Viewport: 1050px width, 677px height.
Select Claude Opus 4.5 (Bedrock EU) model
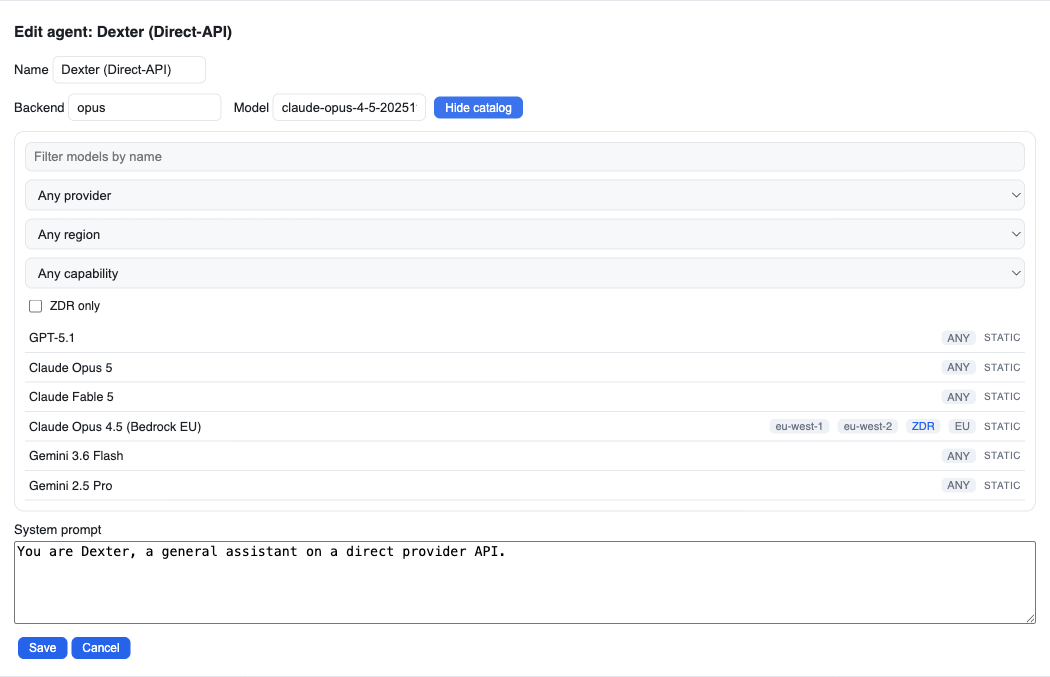tap(525, 426)
